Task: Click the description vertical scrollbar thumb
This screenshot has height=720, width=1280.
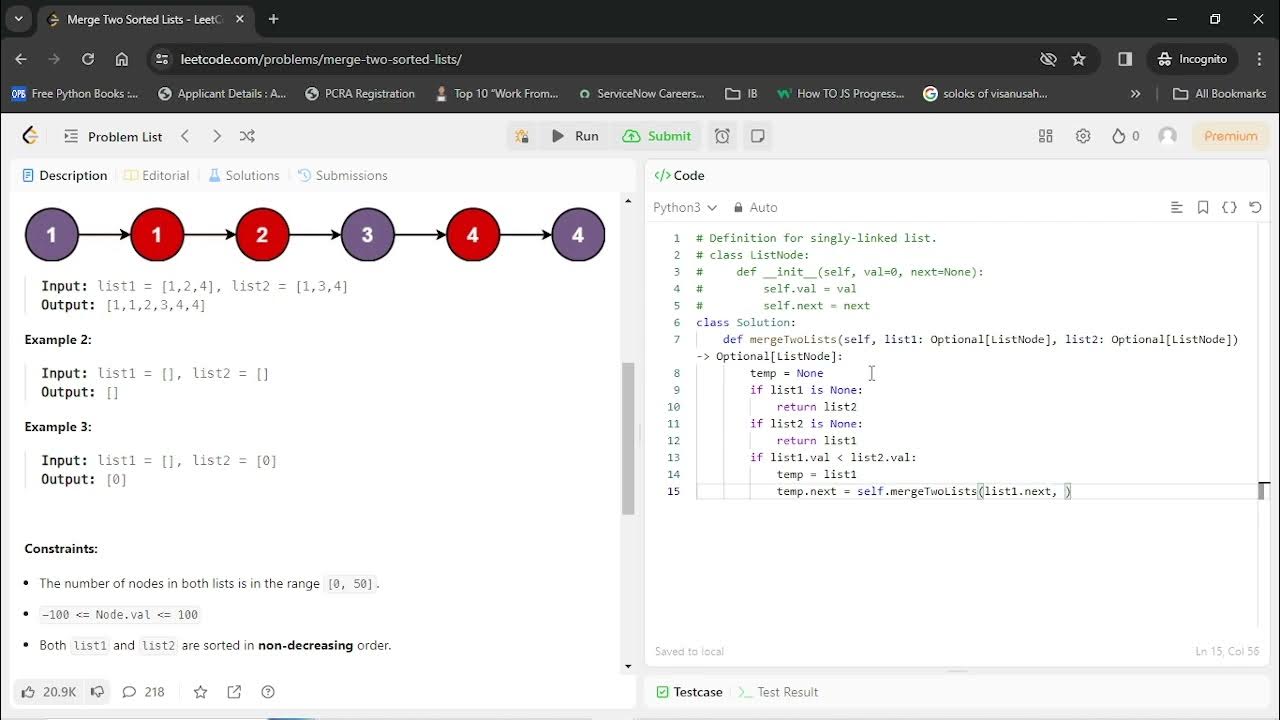Action: click(x=628, y=438)
